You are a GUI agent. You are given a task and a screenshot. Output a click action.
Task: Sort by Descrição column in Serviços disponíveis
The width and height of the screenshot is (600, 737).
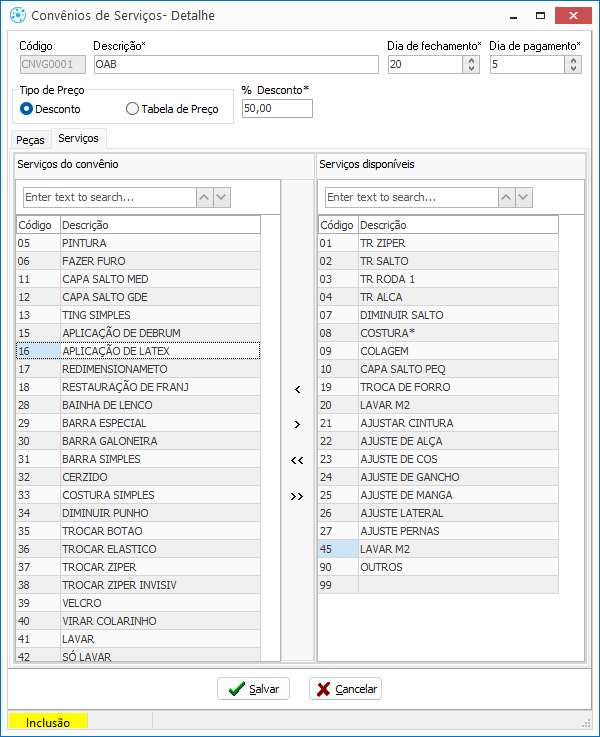pyautogui.click(x=458, y=225)
